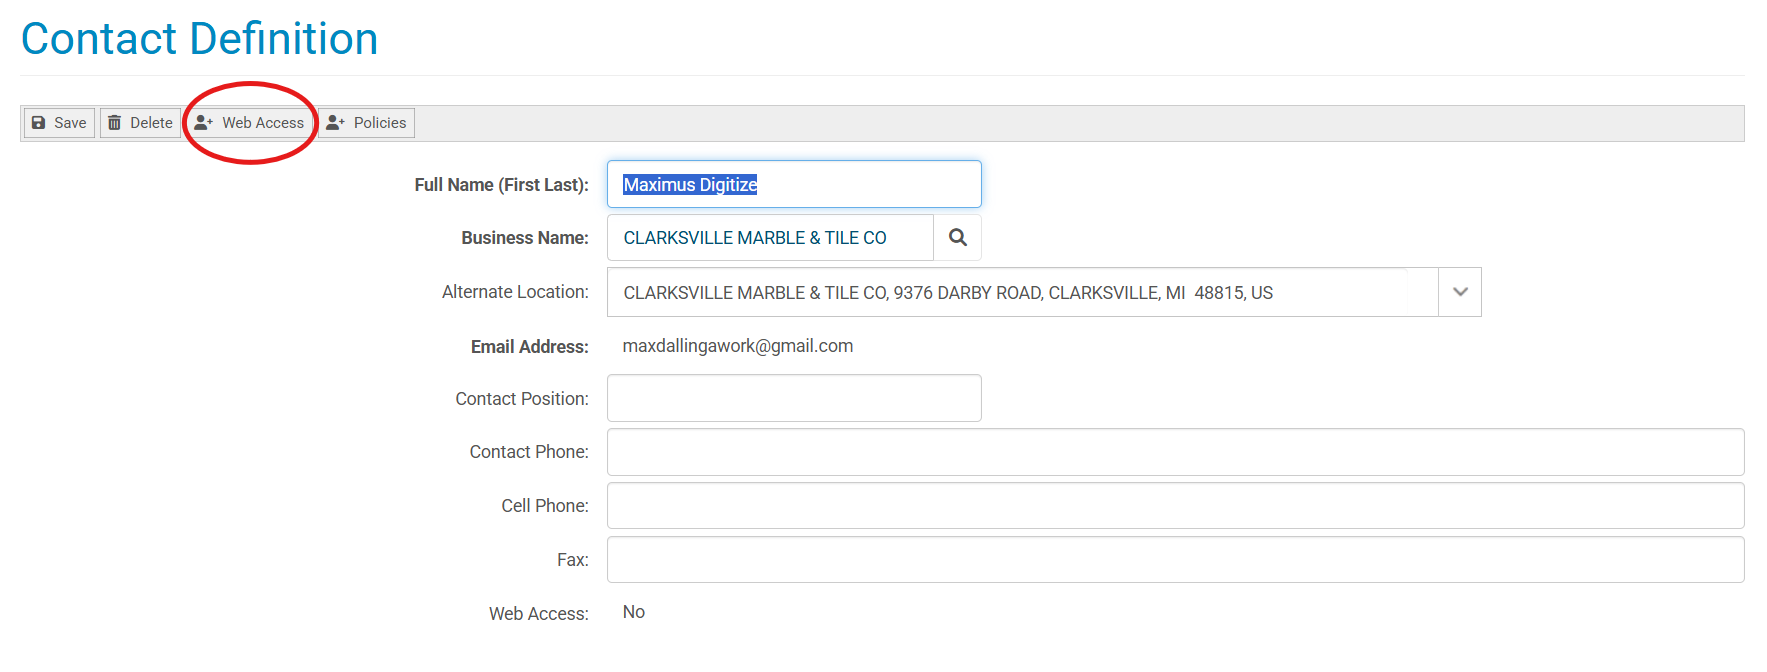Click the Full Name input field

point(794,184)
